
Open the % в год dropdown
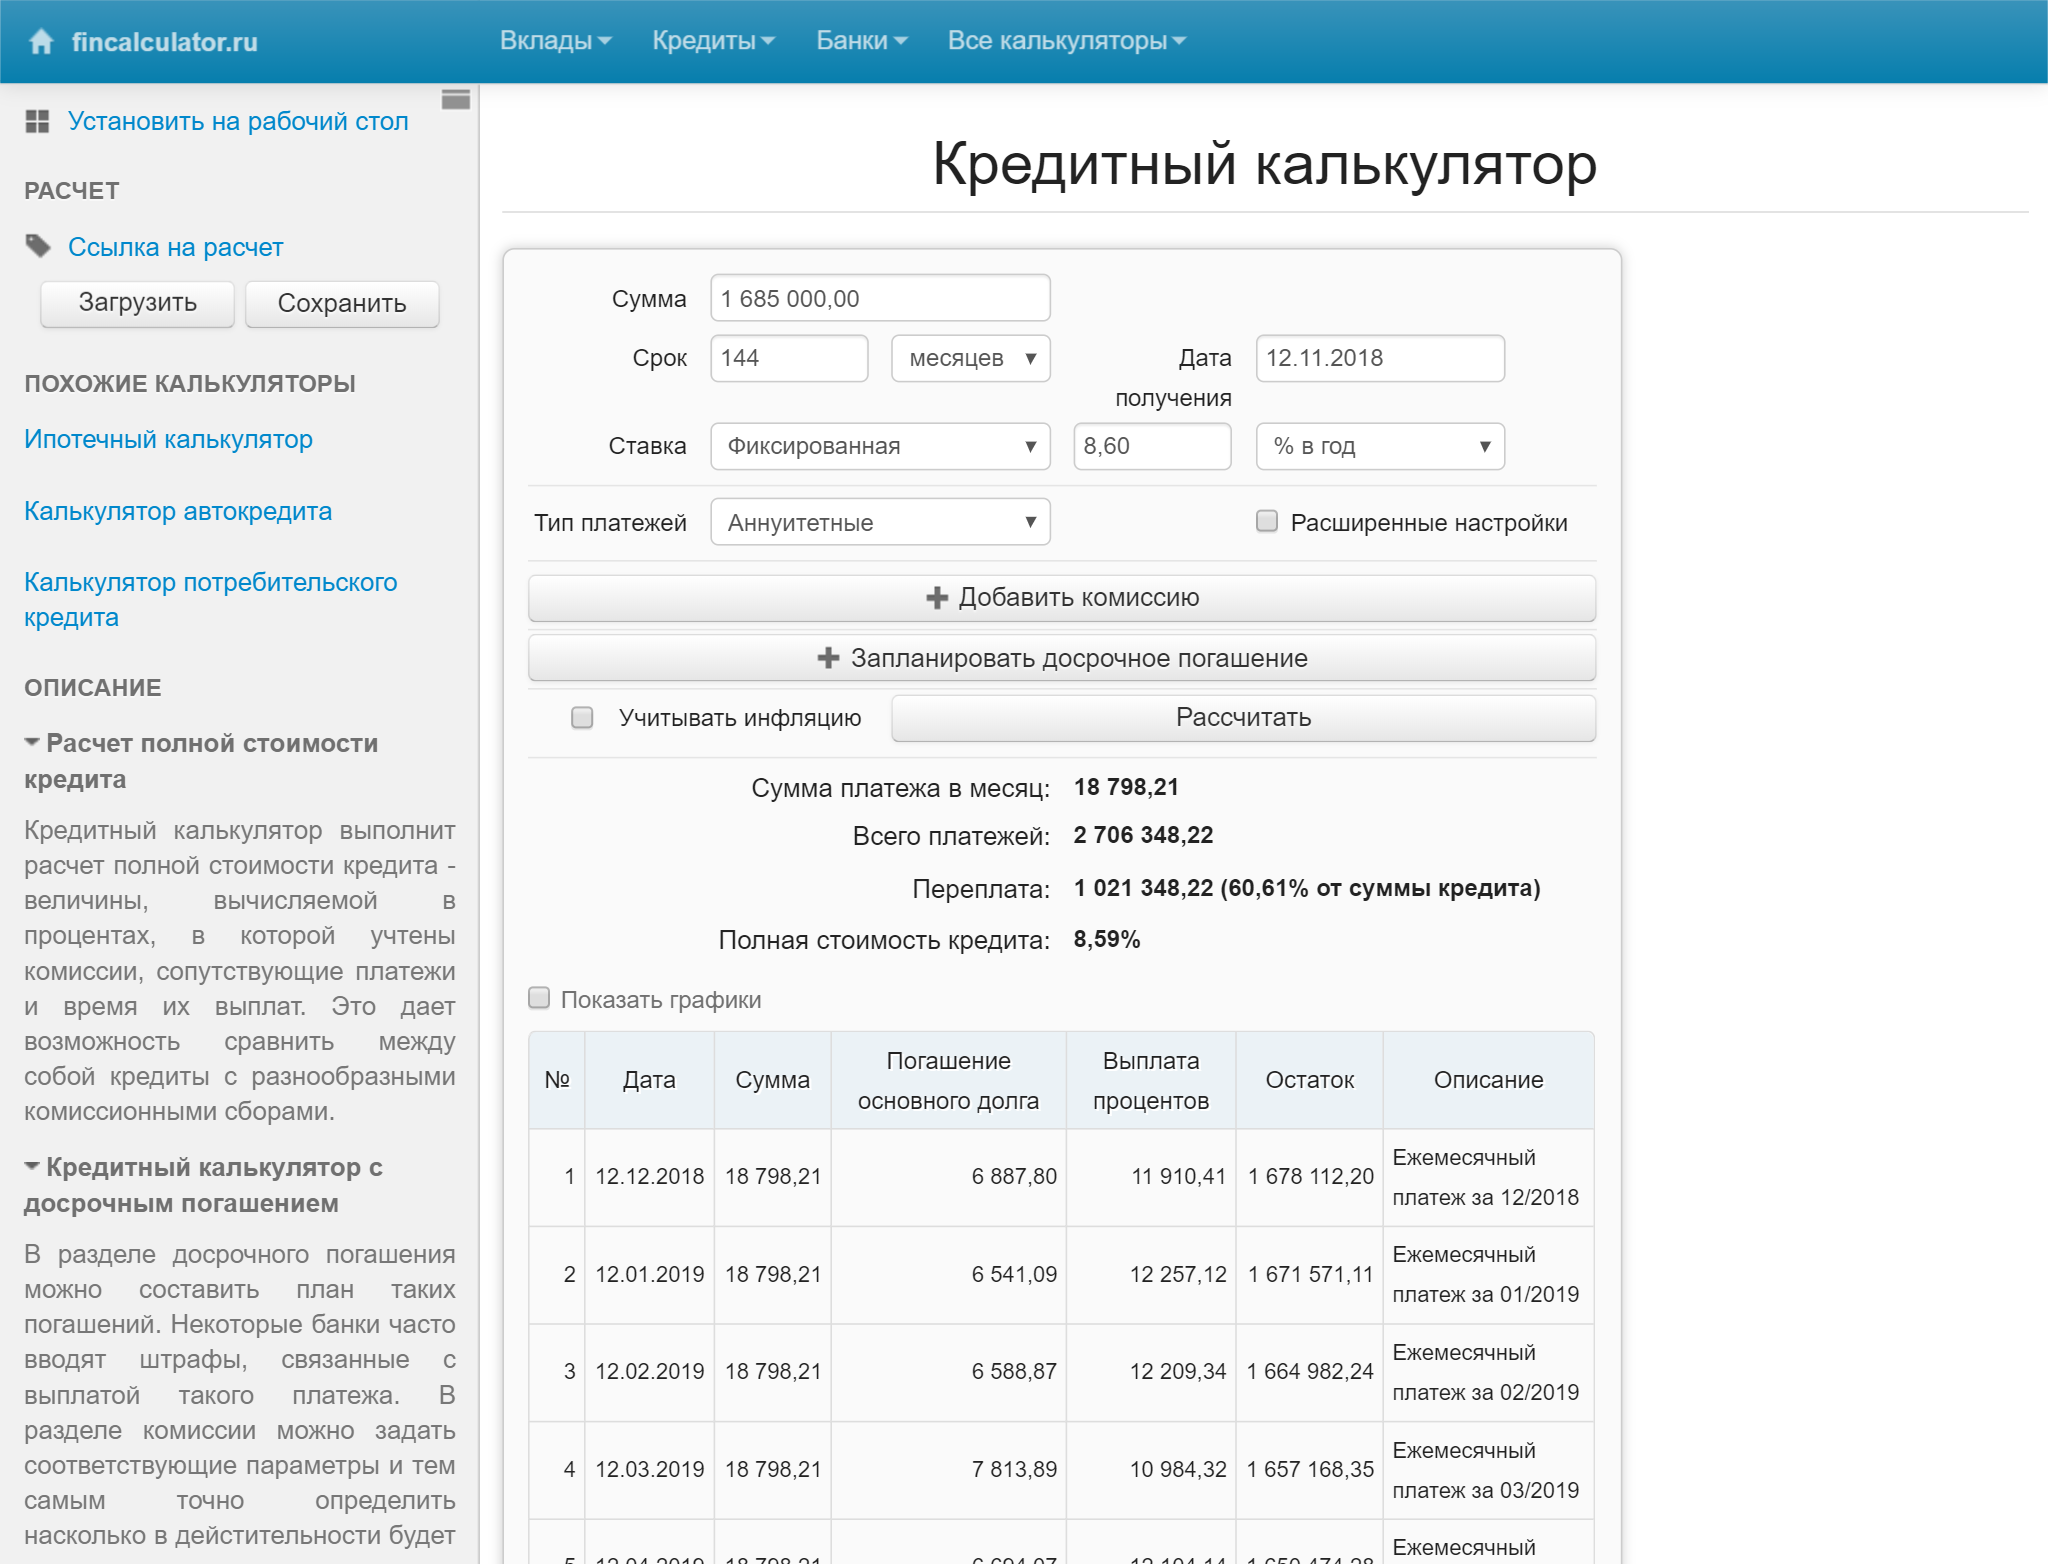(x=1380, y=446)
